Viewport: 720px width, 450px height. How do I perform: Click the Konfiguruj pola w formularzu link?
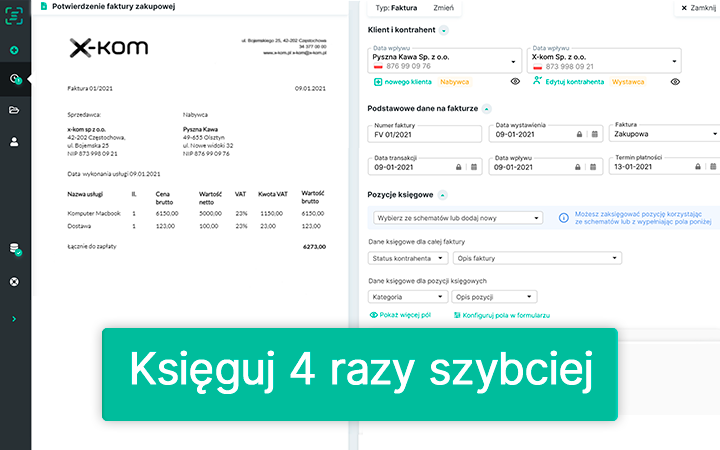[x=506, y=315]
